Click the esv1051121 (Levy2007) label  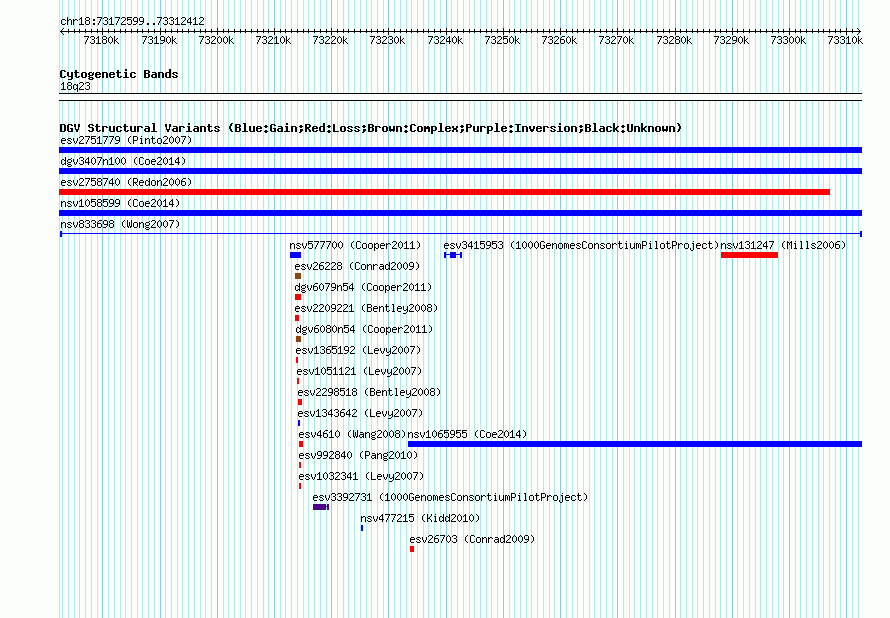click(x=359, y=371)
